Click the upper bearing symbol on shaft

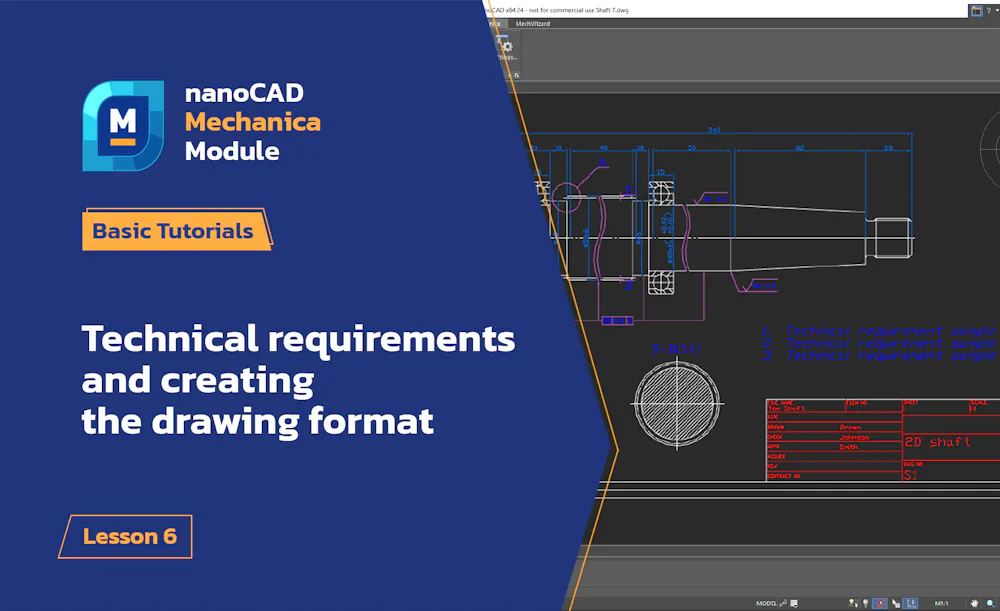pos(661,193)
